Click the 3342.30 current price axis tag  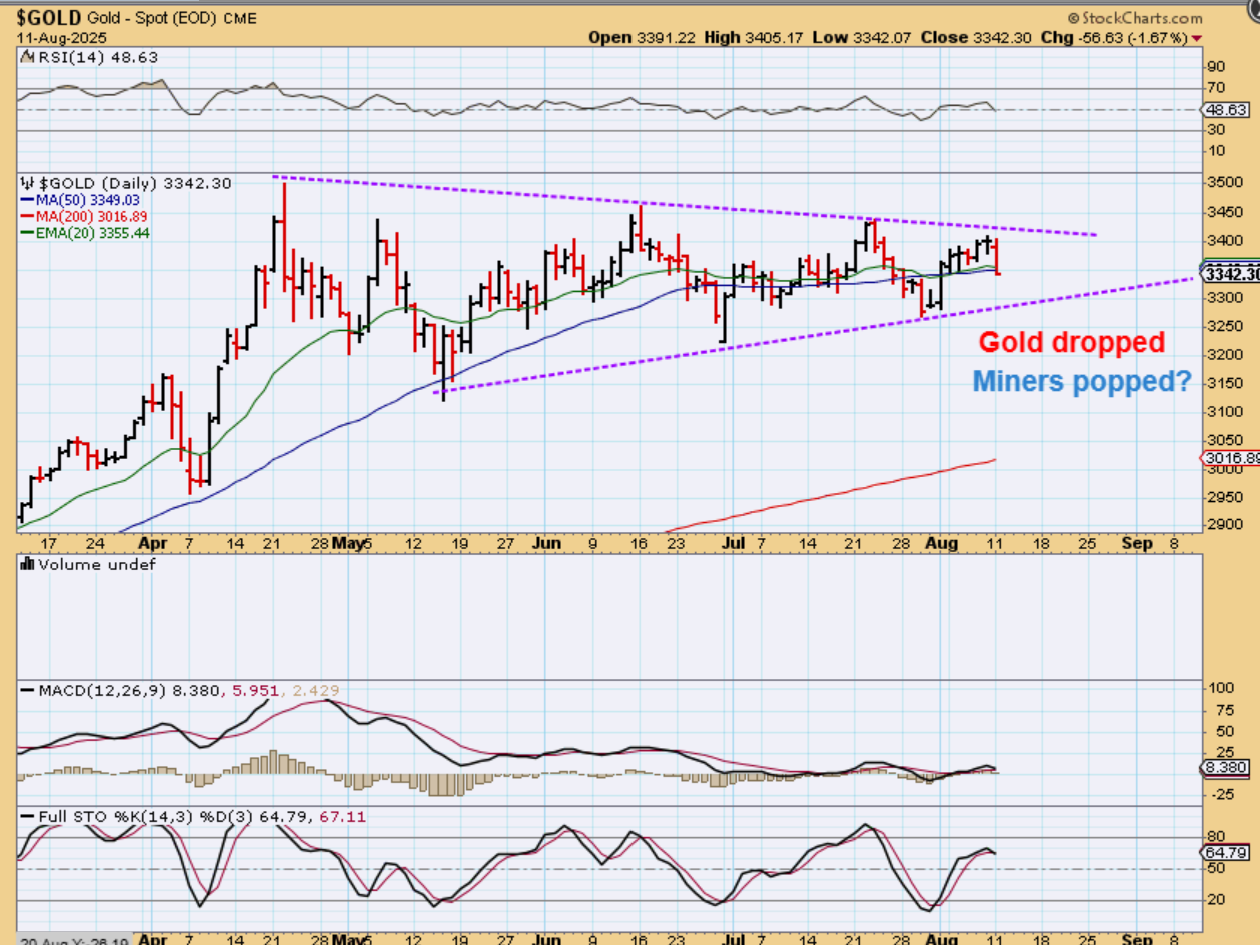[1232, 274]
